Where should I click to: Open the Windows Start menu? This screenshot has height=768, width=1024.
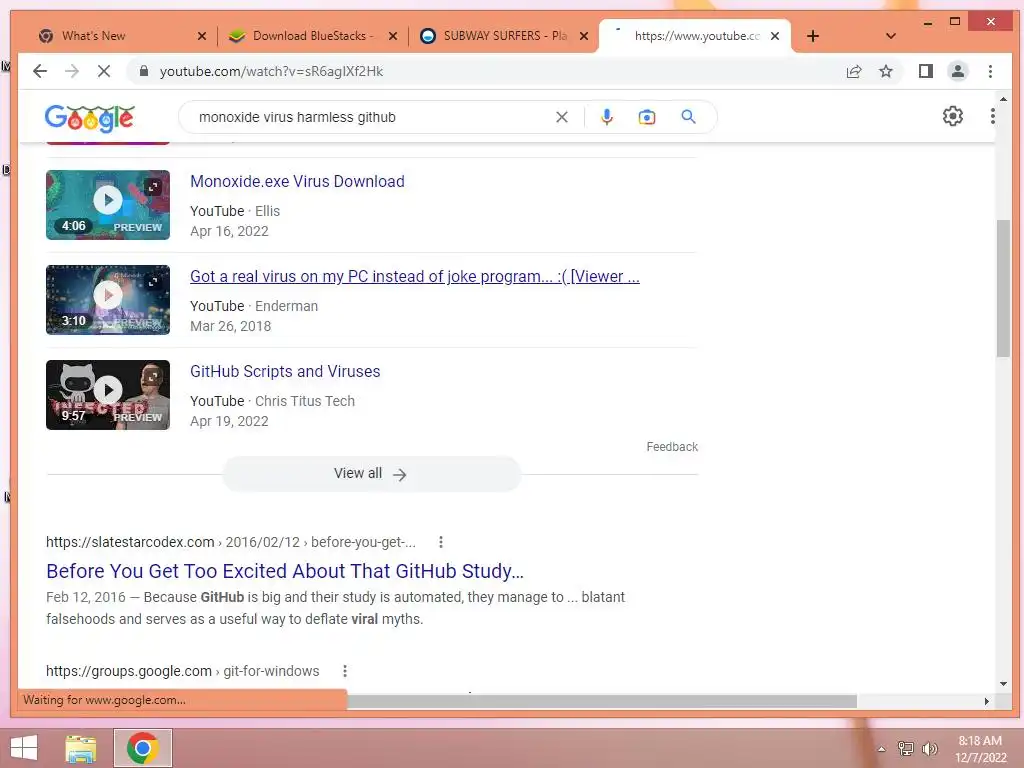click(24, 748)
